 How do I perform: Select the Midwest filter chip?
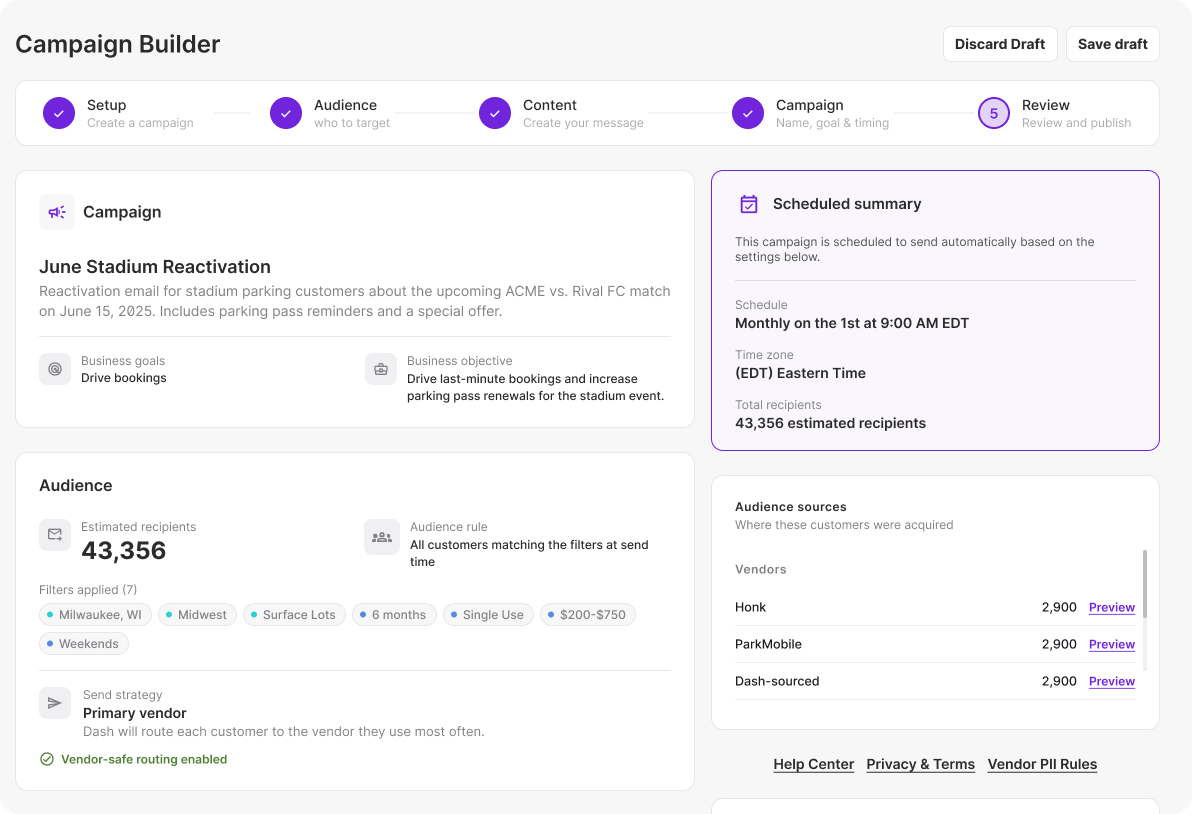click(198, 614)
